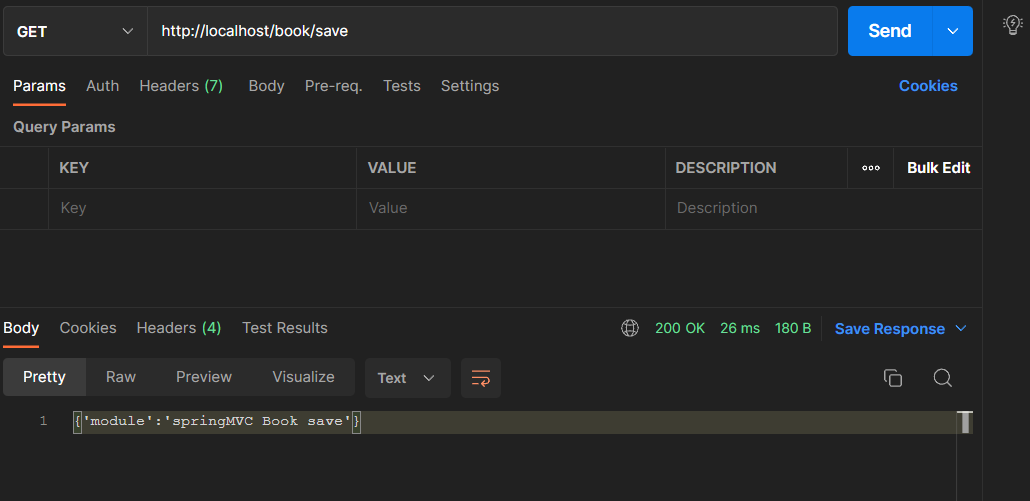
Task: Select the DESCRIPTION column header
Action: pos(726,168)
